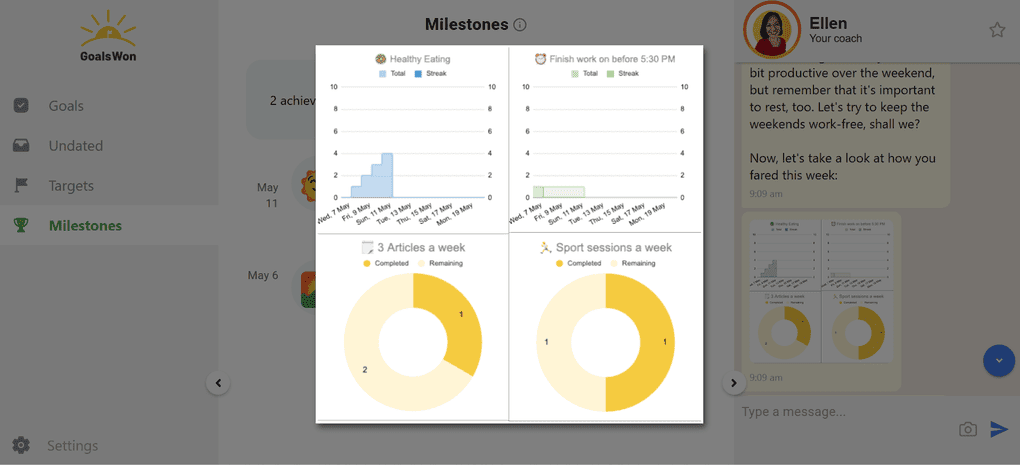
Task: Select Targets in the sidebar
Action: 71,186
